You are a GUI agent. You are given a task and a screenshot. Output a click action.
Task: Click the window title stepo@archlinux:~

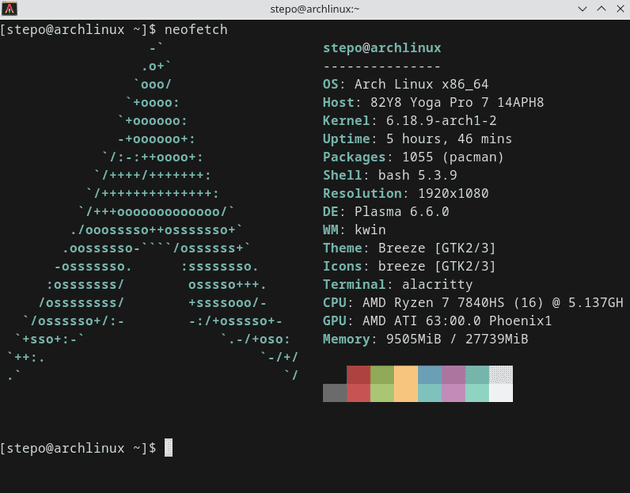click(x=315, y=9)
